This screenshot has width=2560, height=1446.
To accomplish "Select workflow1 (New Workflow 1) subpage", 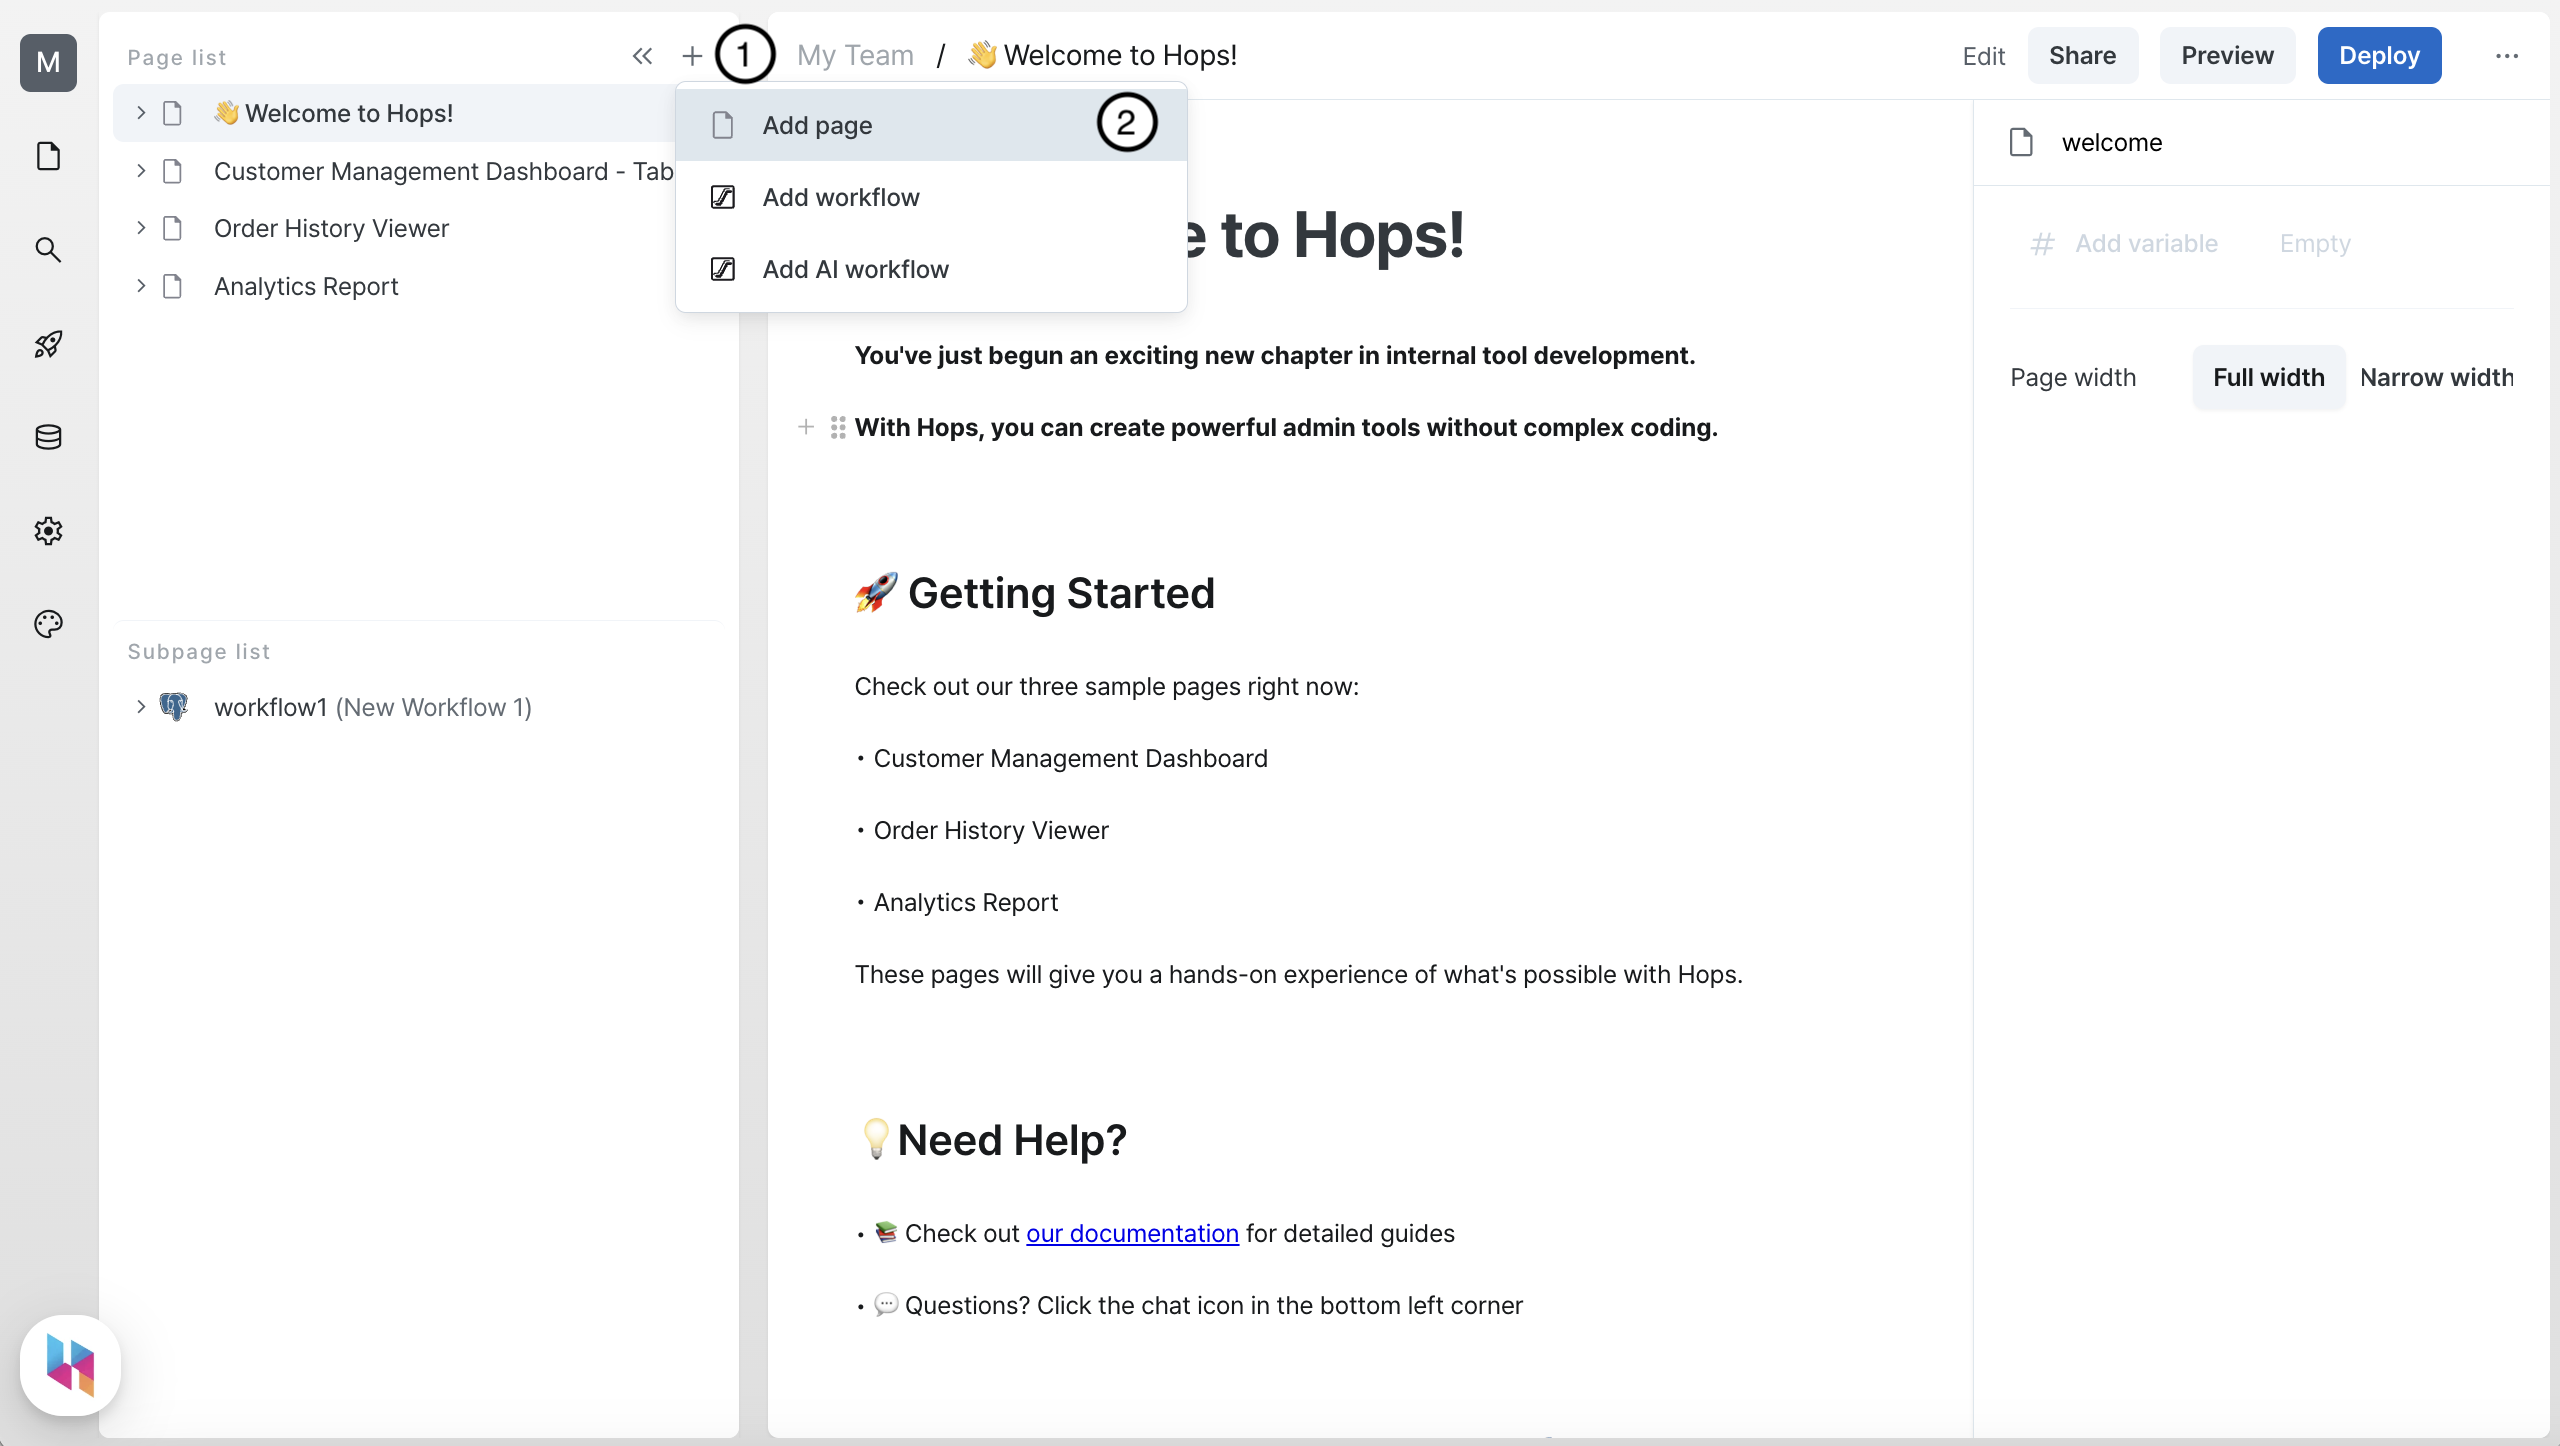I will (372, 707).
